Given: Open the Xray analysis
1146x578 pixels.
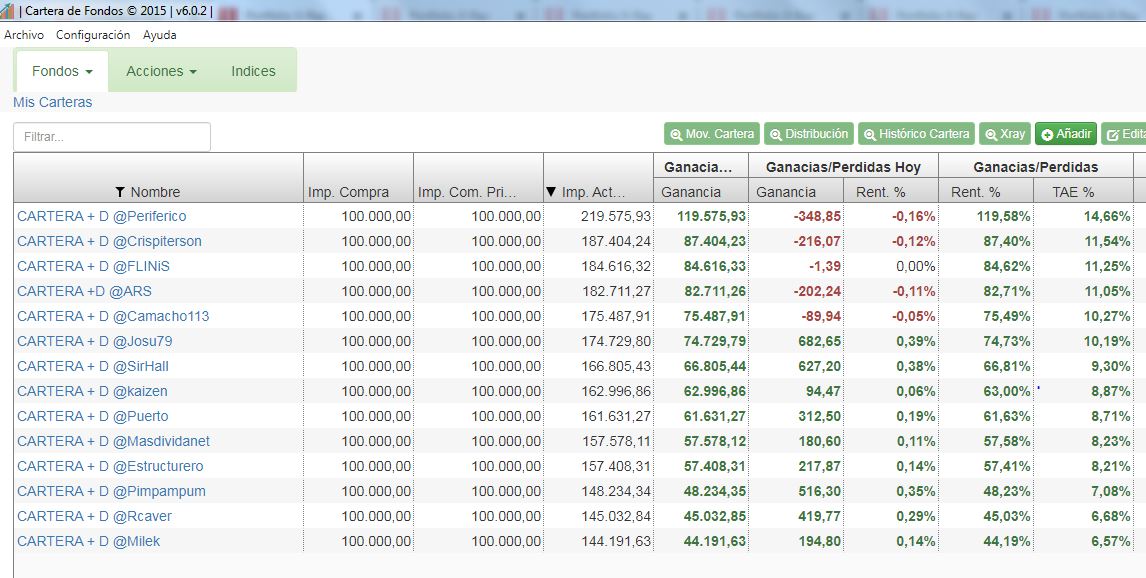Looking at the screenshot, I should click(1004, 134).
